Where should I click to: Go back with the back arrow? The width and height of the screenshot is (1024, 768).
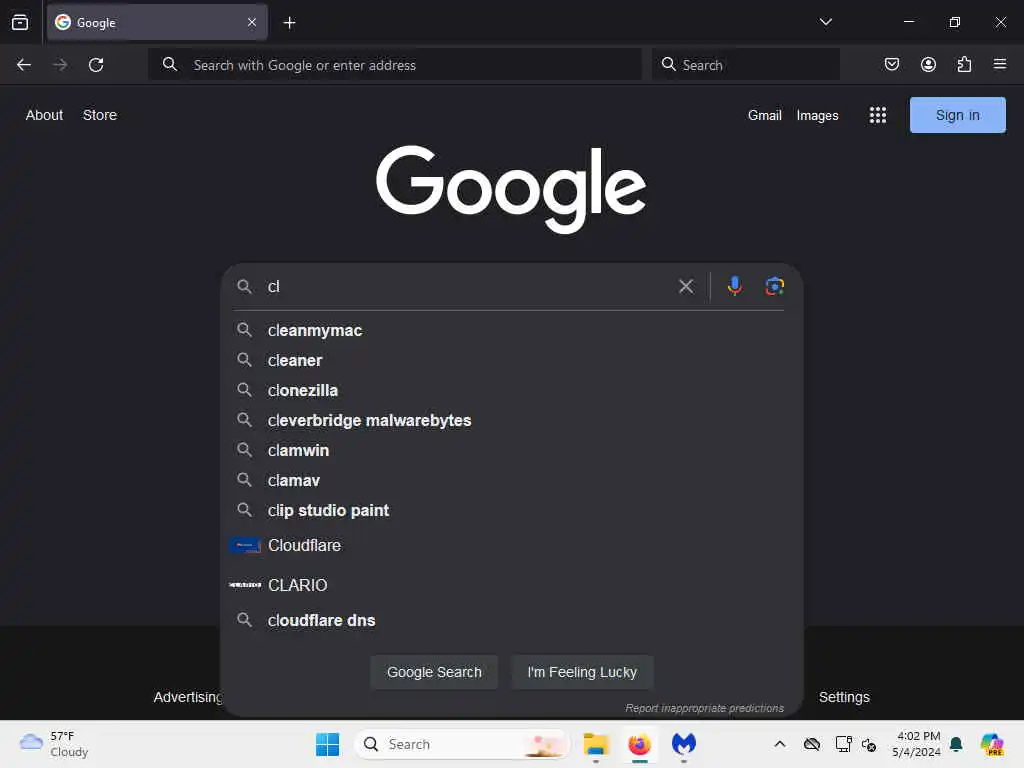pyautogui.click(x=24, y=65)
